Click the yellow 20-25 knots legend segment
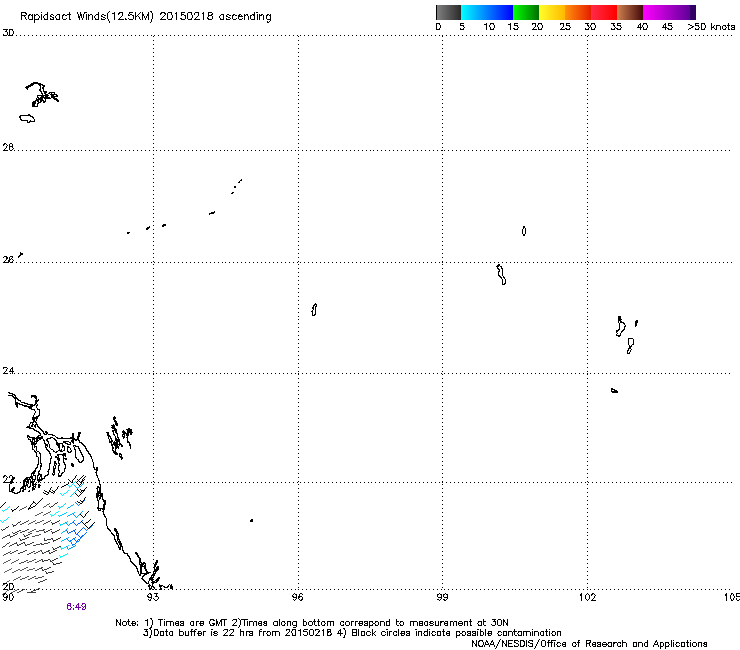 (x=552, y=12)
